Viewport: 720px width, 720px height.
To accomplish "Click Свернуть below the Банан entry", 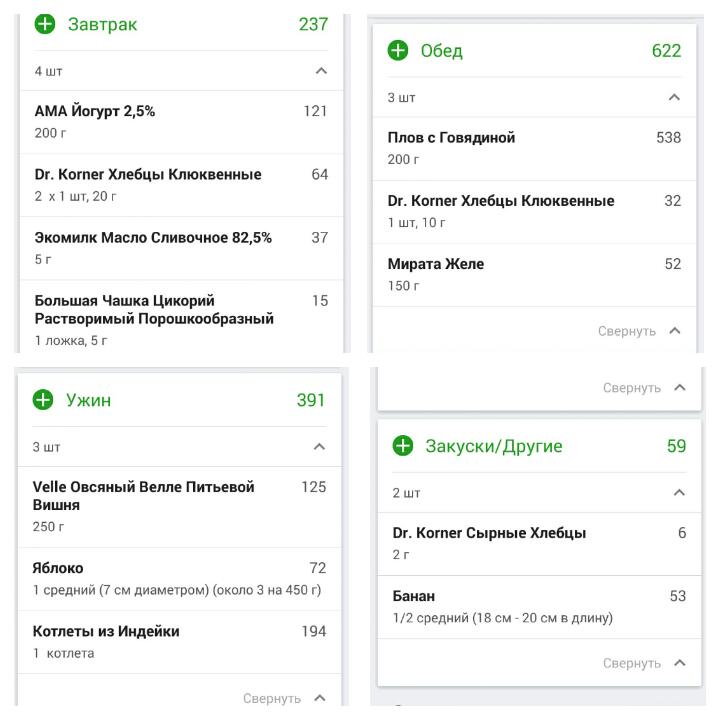I will tap(644, 663).
